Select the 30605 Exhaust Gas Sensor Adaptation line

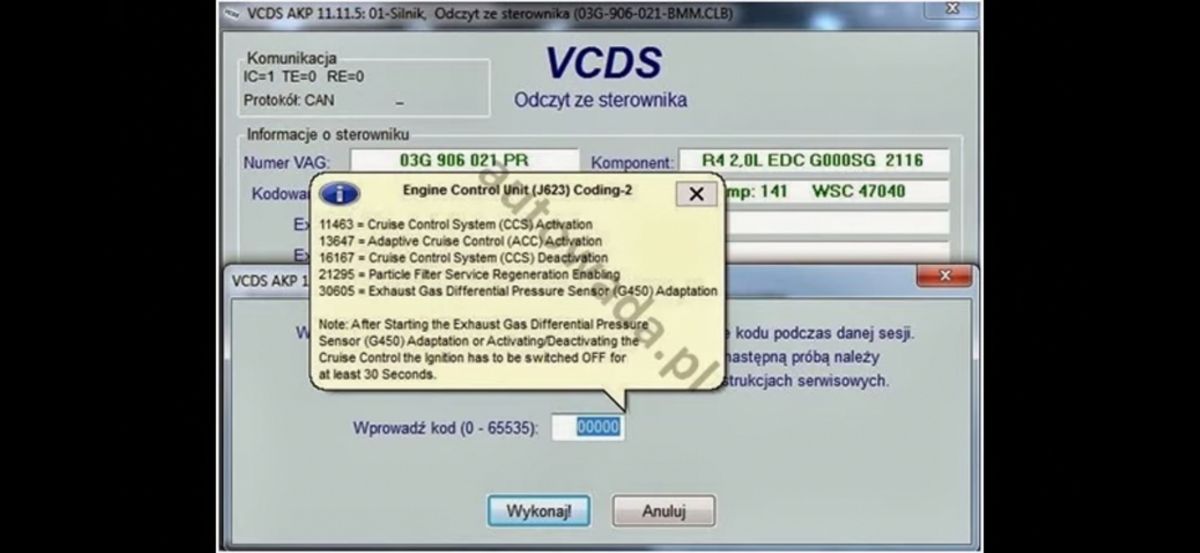click(x=518, y=291)
